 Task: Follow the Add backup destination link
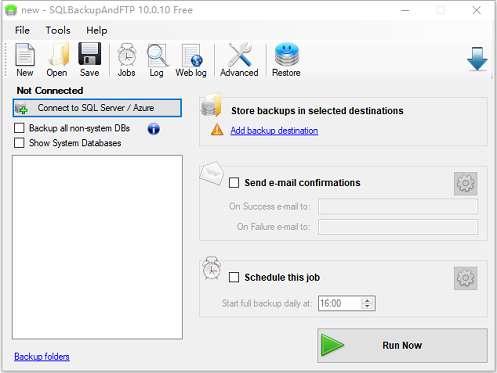click(274, 131)
